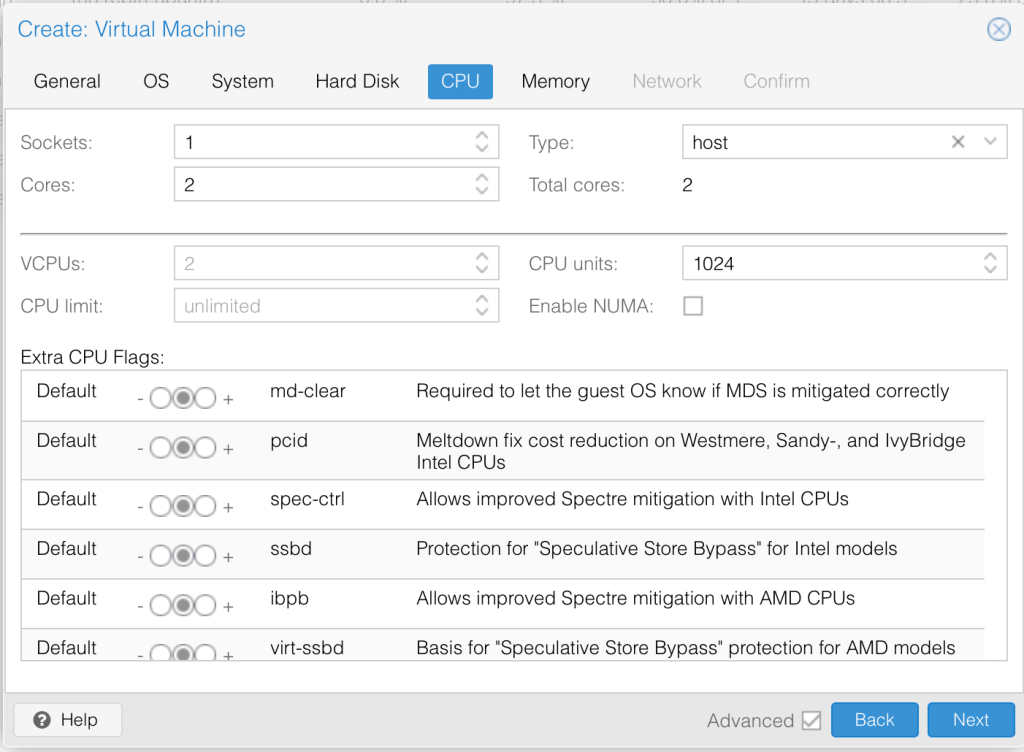Switch to the Memory tab

[x=555, y=81]
